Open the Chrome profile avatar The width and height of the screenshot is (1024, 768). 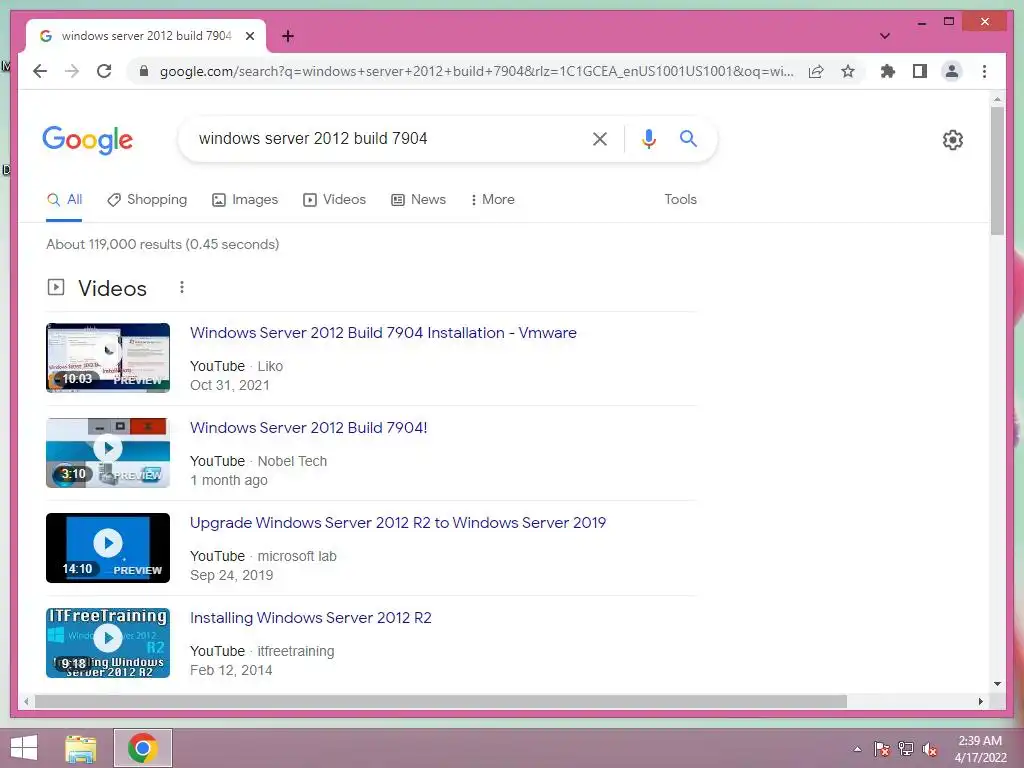pos(952,71)
